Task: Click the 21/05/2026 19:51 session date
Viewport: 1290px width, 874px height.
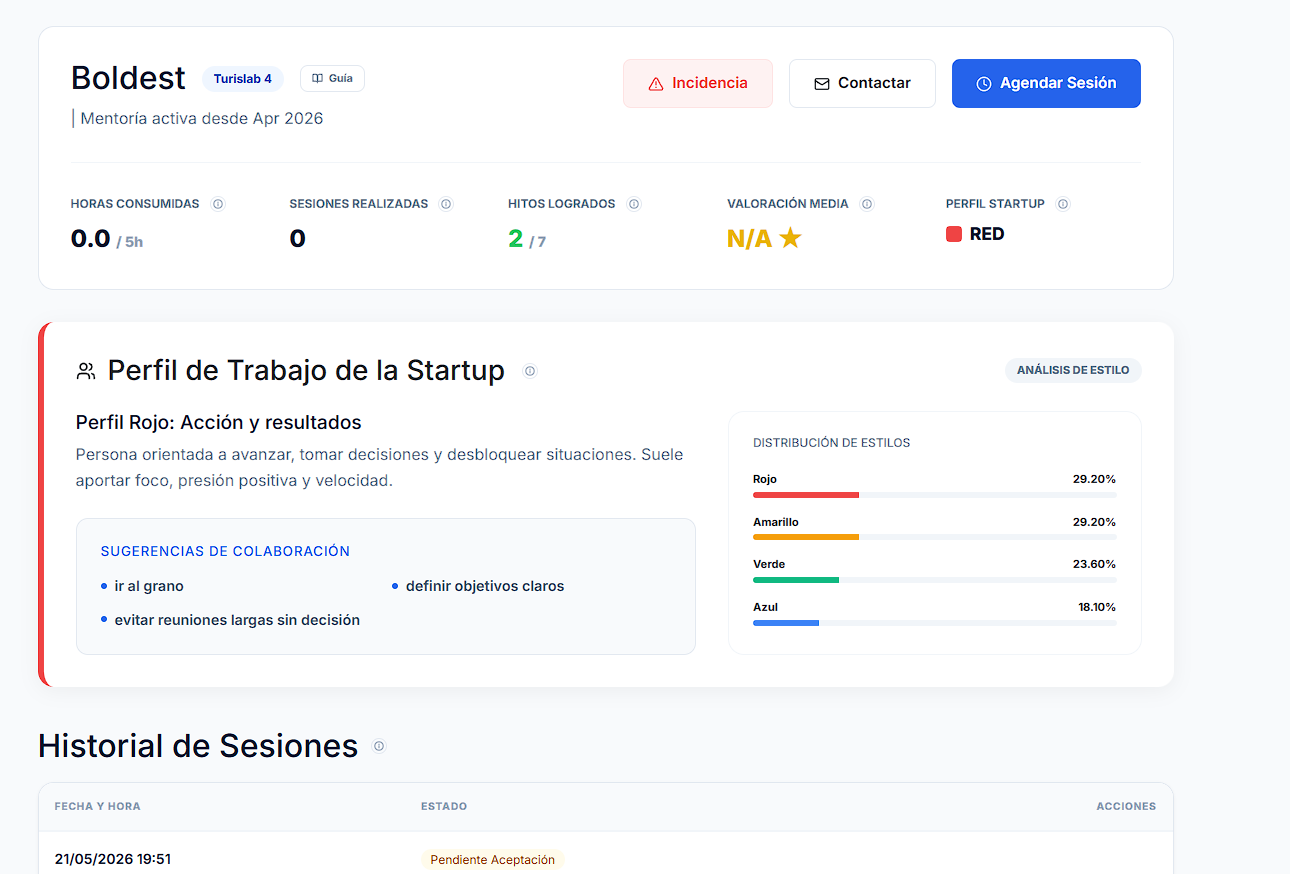Action: coord(113,859)
